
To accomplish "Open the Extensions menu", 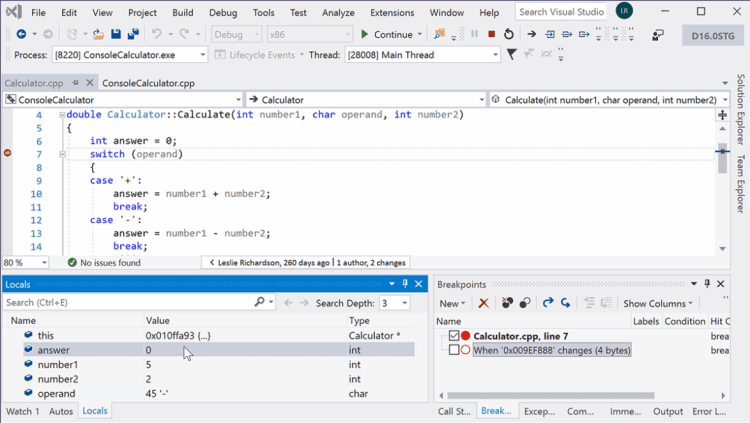I will 392,12.
